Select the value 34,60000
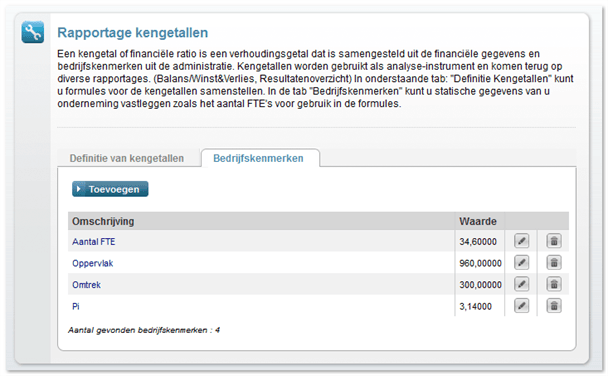Viewport: 608px width, 376px height. click(478, 242)
